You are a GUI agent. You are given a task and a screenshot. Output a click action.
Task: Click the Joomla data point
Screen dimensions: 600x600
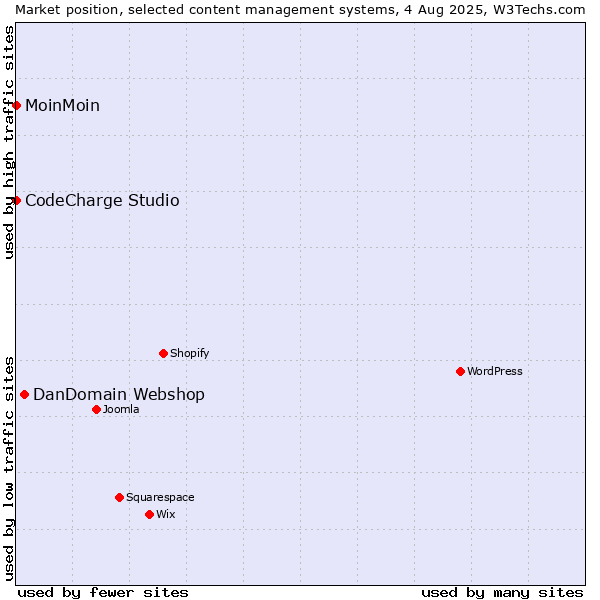tap(96, 410)
